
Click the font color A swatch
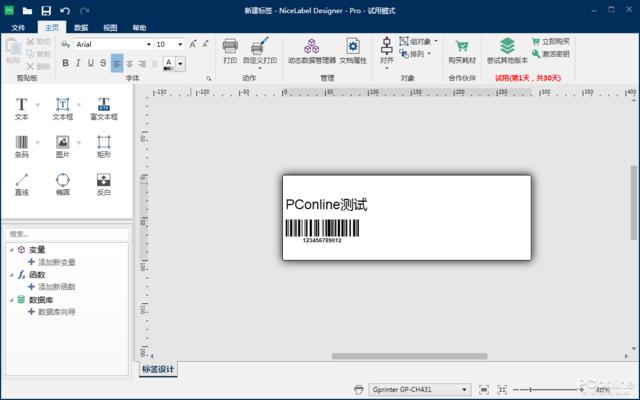tap(169, 64)
